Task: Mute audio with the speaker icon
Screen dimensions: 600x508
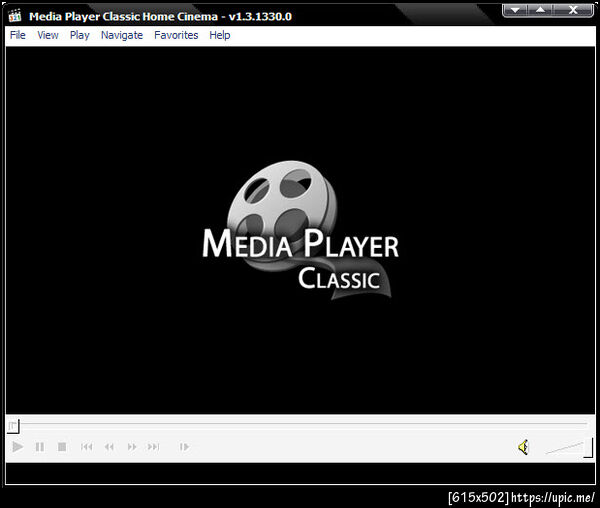Action: 523,447
